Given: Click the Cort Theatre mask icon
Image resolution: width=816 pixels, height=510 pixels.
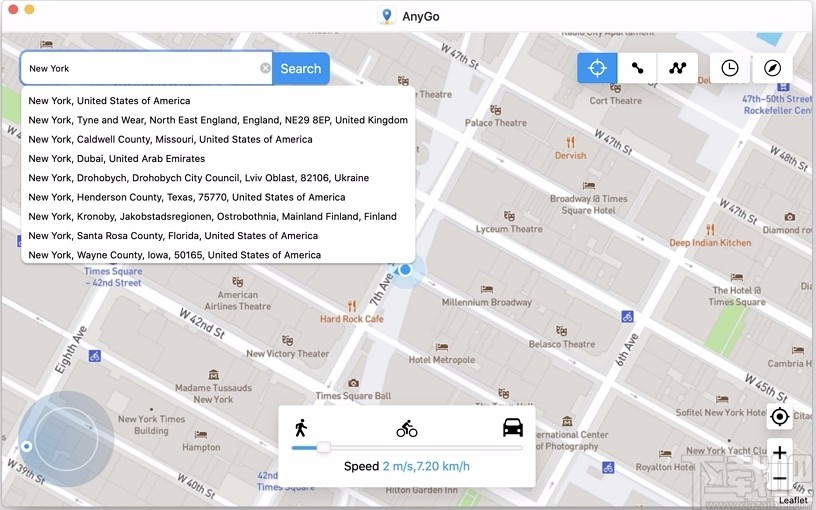Looking at the screenshot, I should point(616,88).
